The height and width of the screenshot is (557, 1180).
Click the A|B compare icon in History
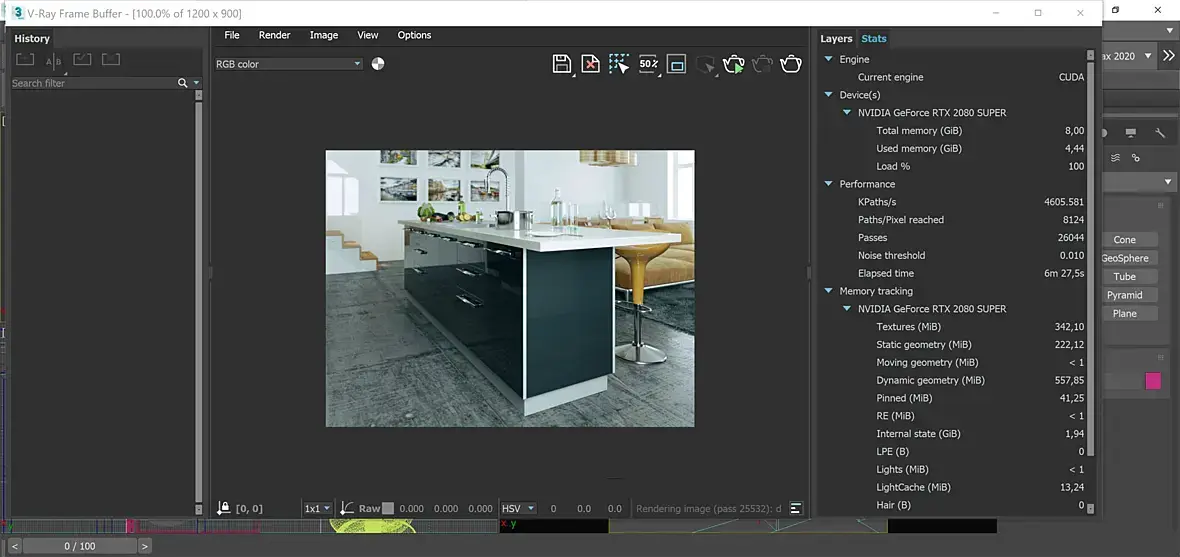pyautogui.click(x=54, y=61)
